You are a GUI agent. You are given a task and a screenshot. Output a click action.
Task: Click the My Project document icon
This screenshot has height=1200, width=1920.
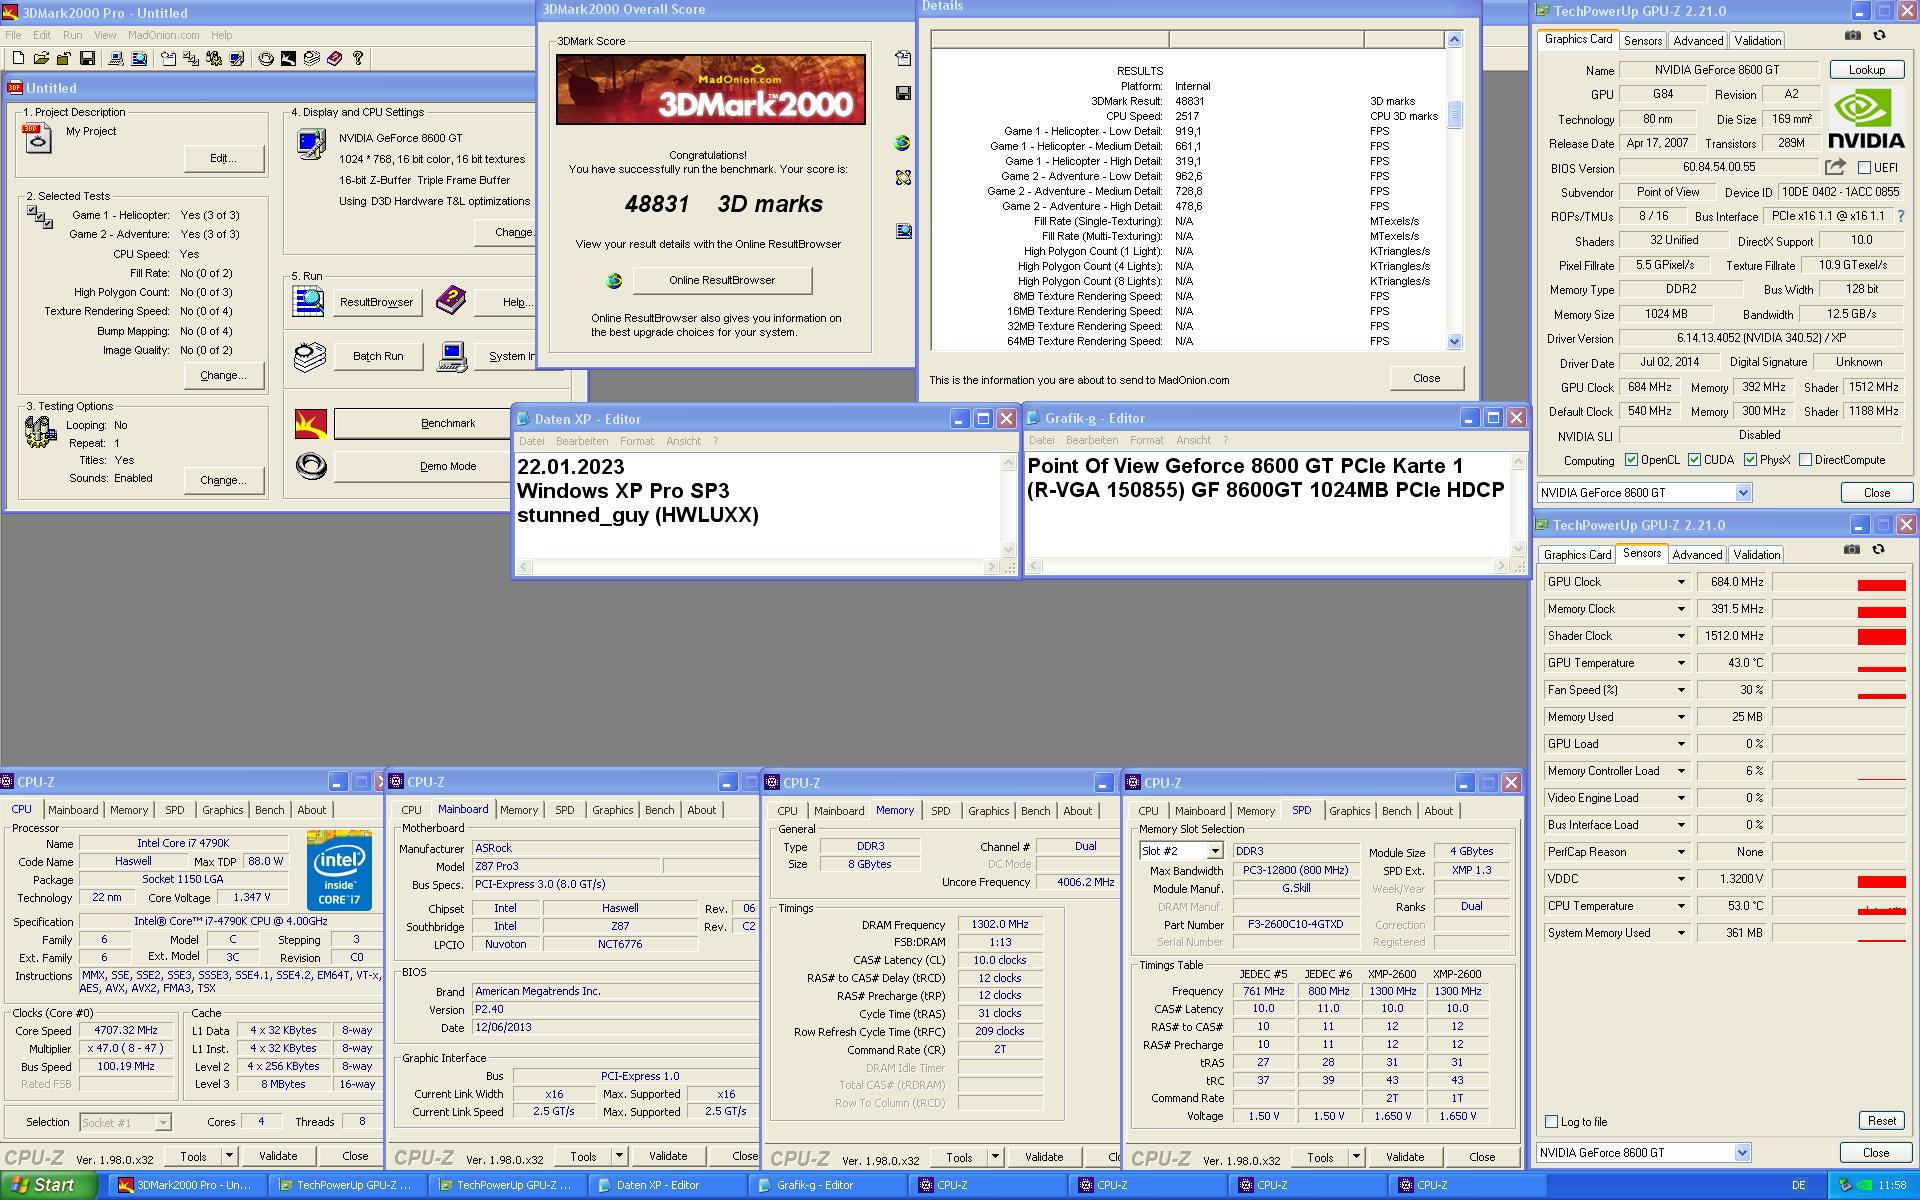[37, 139]
